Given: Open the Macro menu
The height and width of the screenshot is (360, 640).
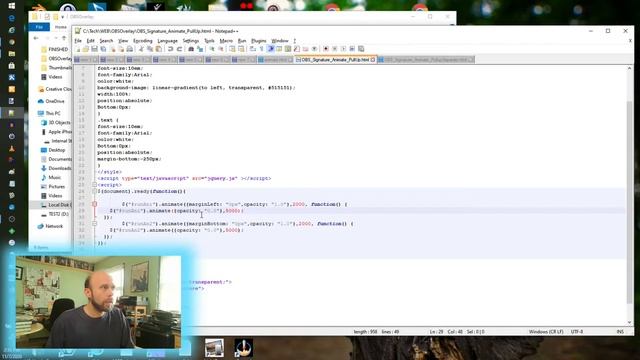Looking at the screenshot, I should (226, 41).
